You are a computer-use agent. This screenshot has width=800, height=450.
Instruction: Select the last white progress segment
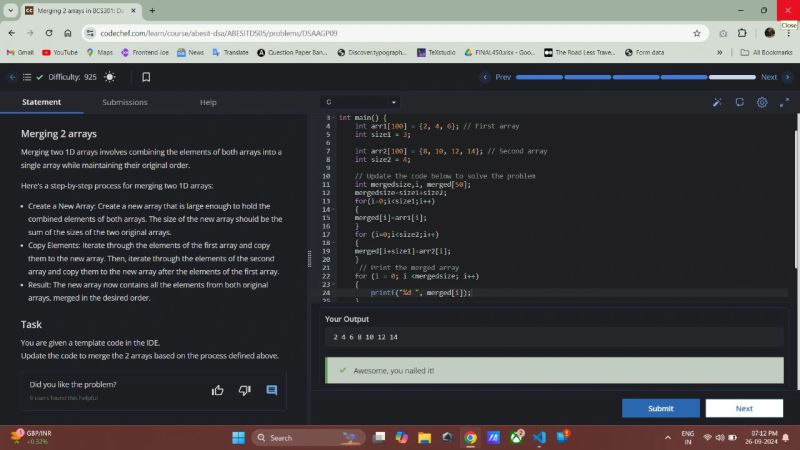[x=732, y=77]
